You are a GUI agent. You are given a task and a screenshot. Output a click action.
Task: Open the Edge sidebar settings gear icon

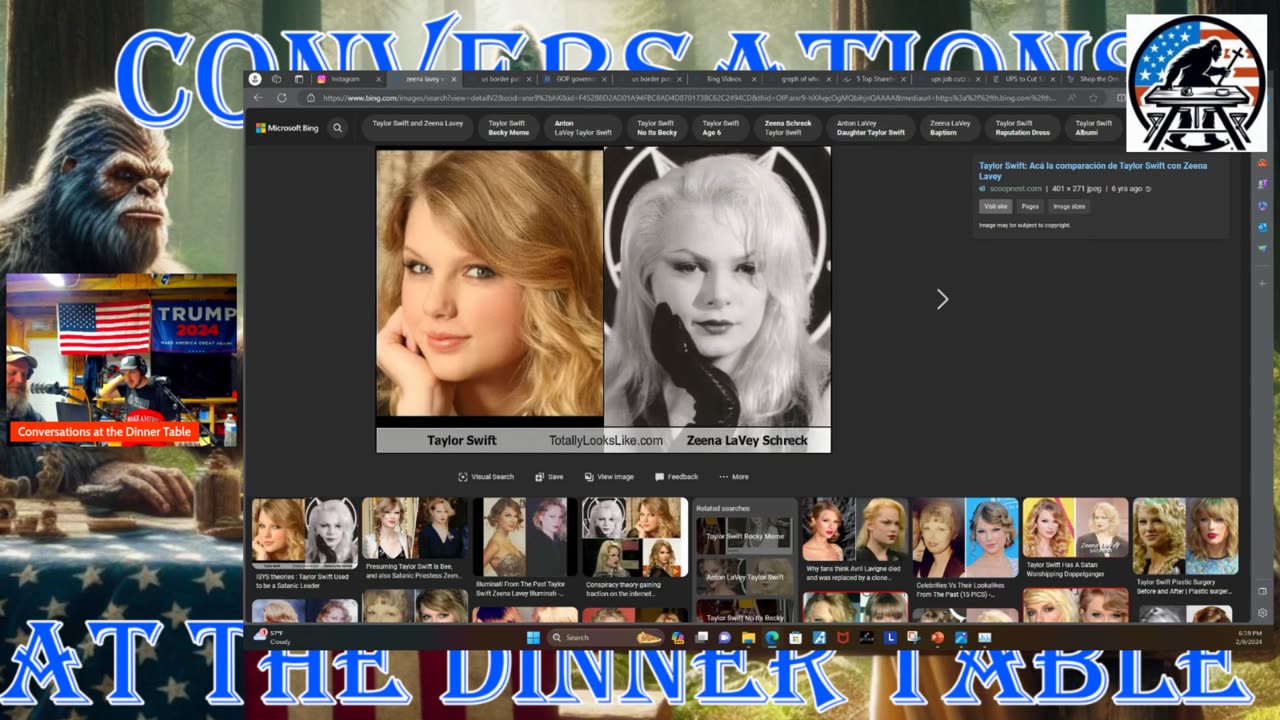point(1263,612)
